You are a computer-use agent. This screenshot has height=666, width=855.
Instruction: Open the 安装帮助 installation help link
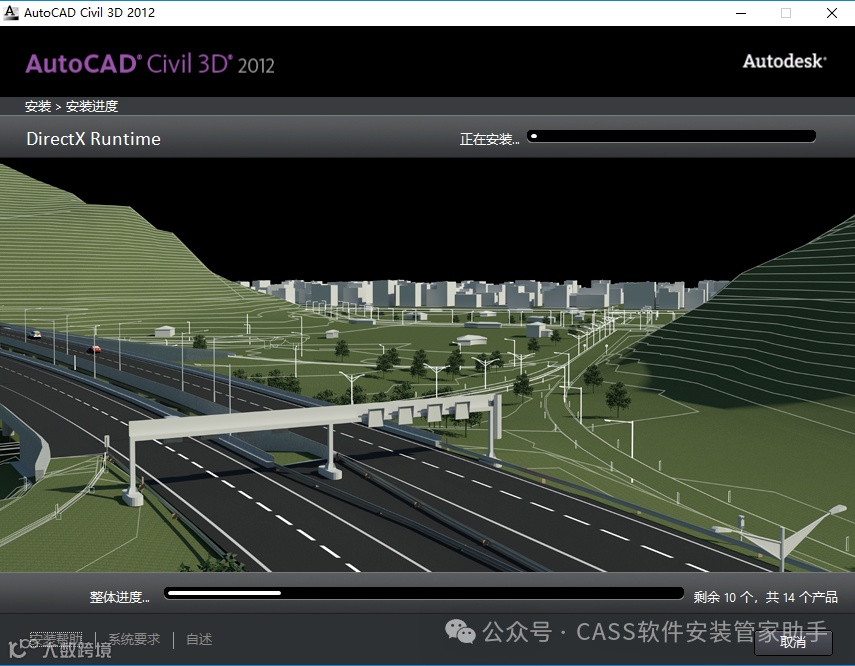click(56, 639)
